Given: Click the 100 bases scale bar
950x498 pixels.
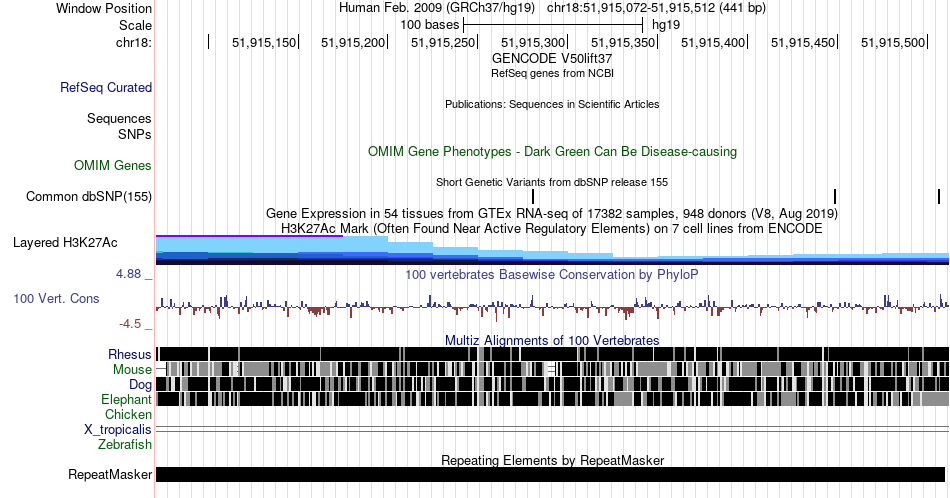Looking at the screenshot, I should pyautogui.click(x=553, y=25).
